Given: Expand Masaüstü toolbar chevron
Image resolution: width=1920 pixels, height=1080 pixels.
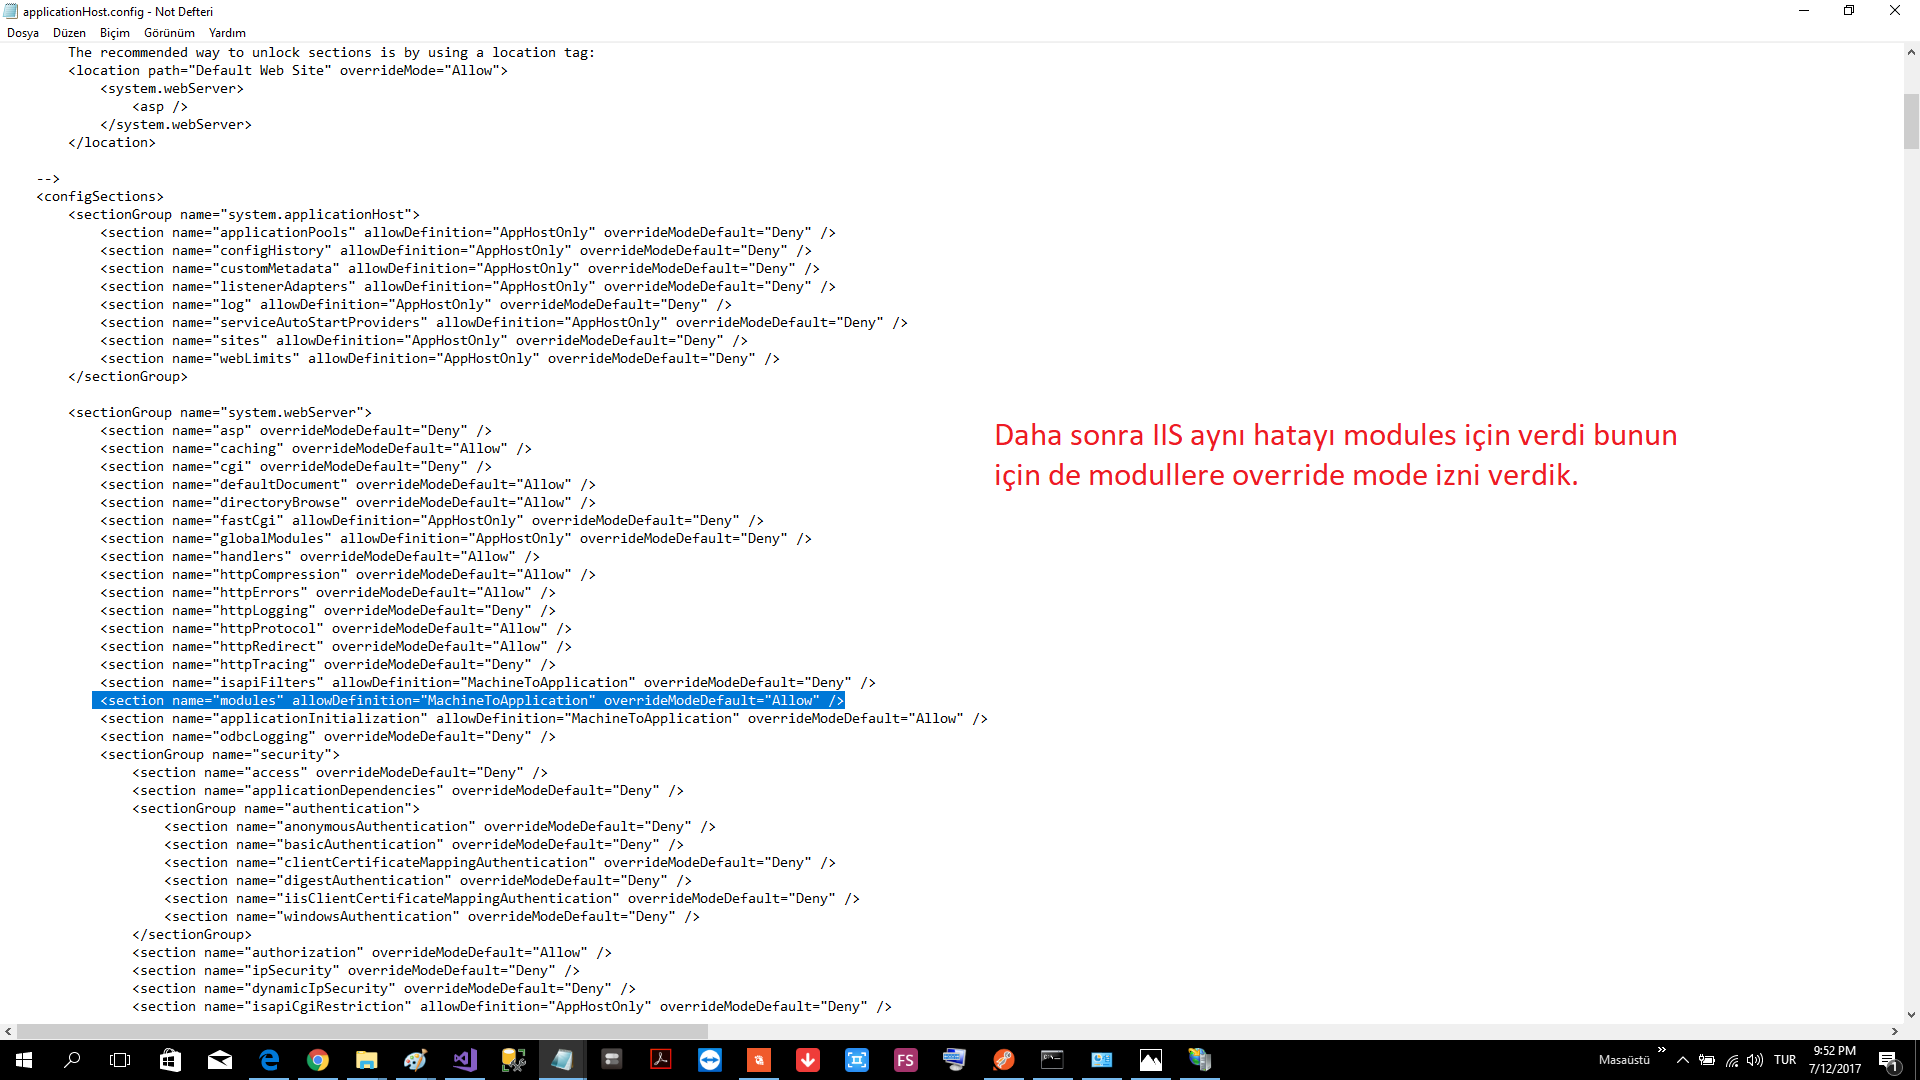Looking at the screenshot, I should pos(1662,1050).
